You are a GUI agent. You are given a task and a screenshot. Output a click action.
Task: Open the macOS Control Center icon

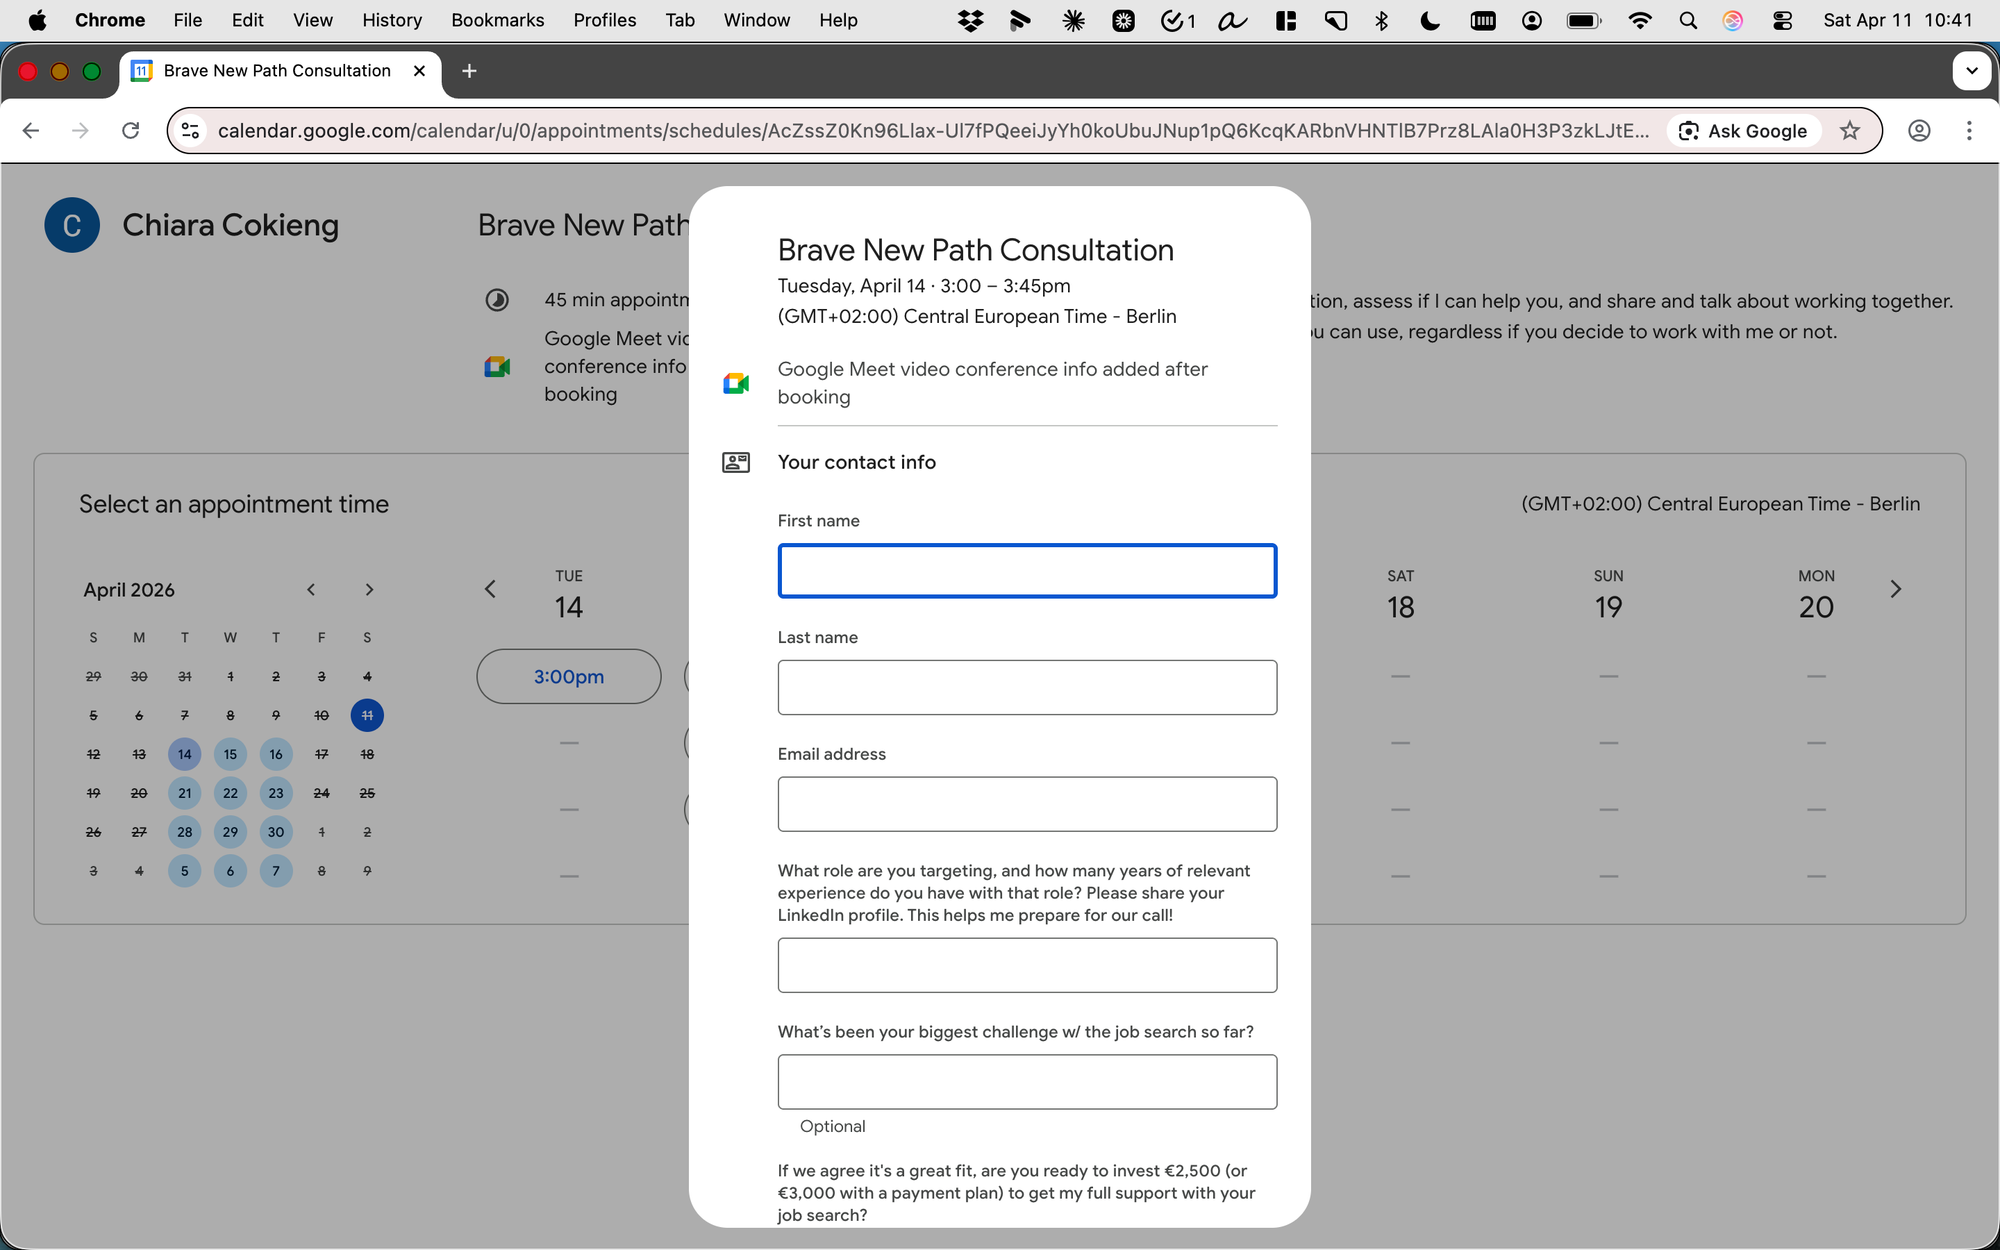click(1782, 20)
